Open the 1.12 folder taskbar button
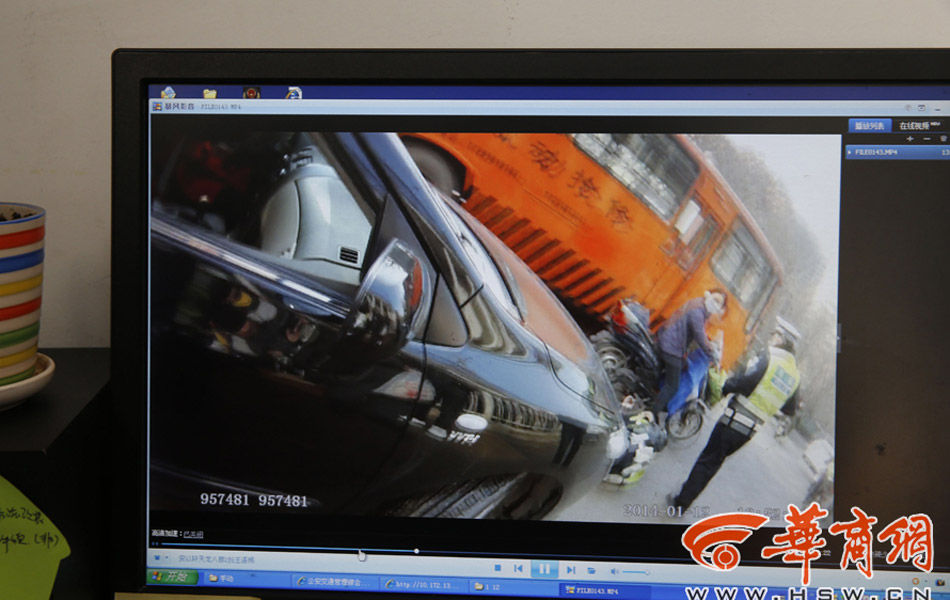This screenshot has height=600, width=950. pos(513,586)
